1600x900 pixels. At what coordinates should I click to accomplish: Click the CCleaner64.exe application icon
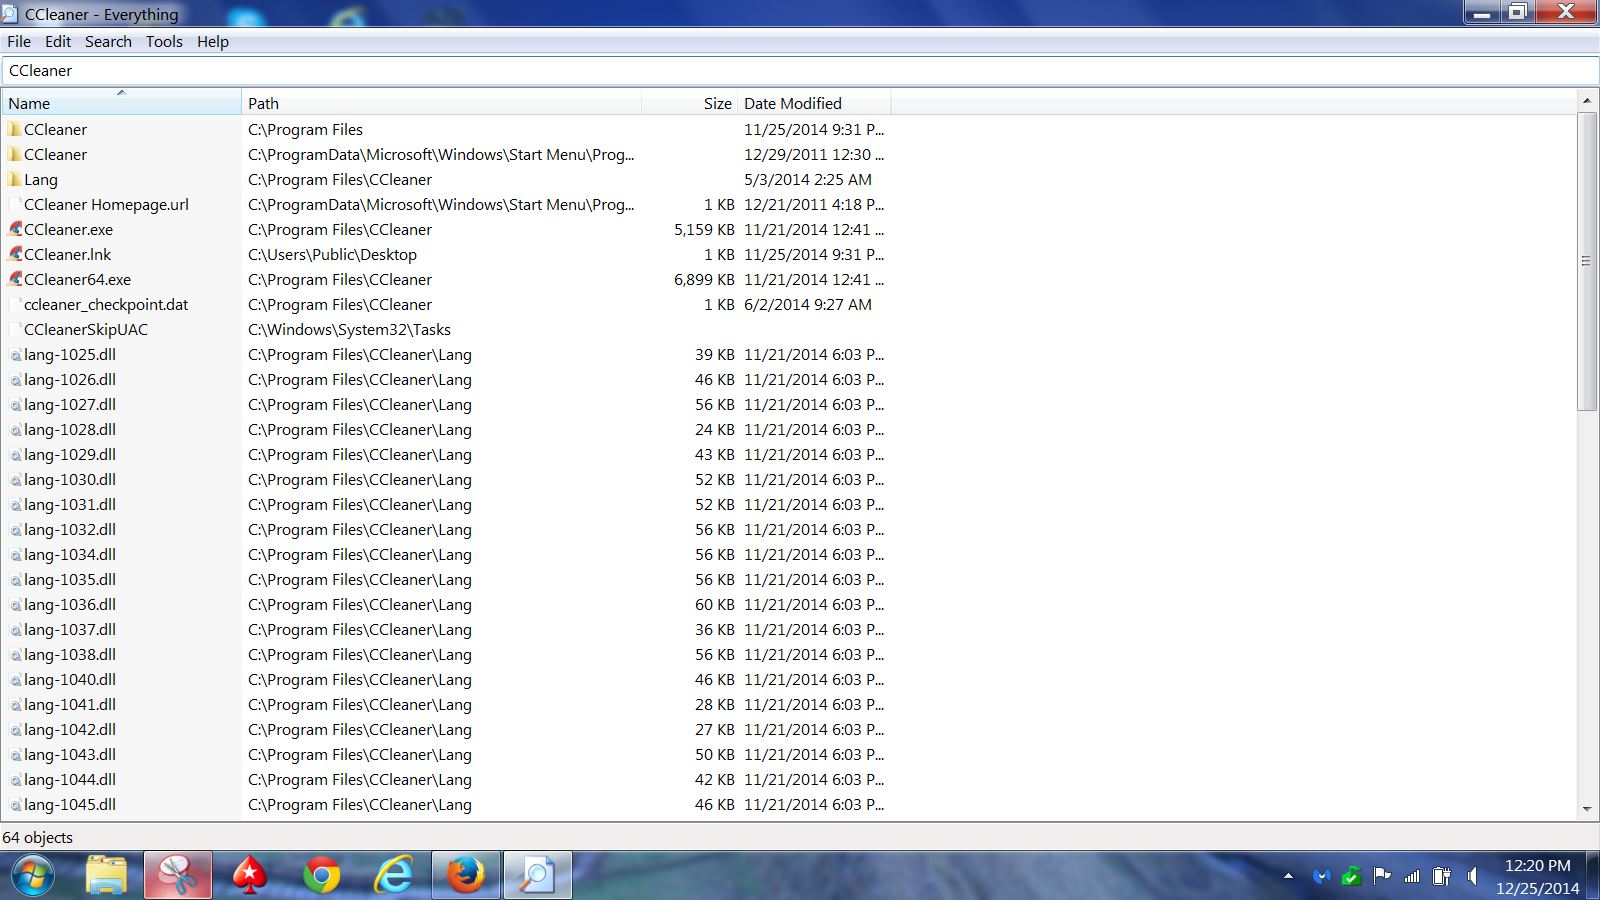(x=15, y=279)
